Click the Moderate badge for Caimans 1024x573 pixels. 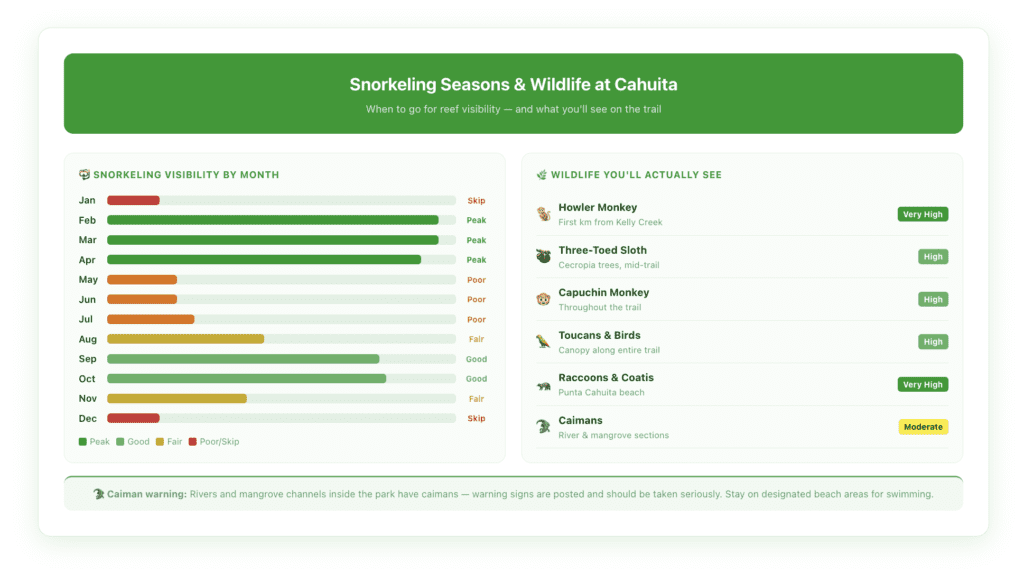[x=922, y=427]
